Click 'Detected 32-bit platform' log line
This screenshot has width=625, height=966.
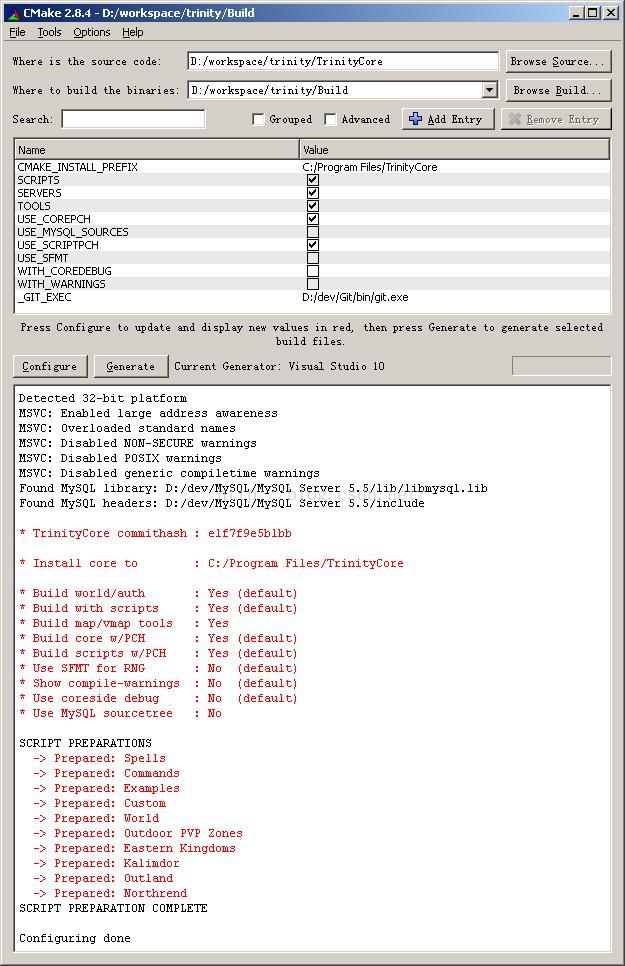(x=103, y=398)
